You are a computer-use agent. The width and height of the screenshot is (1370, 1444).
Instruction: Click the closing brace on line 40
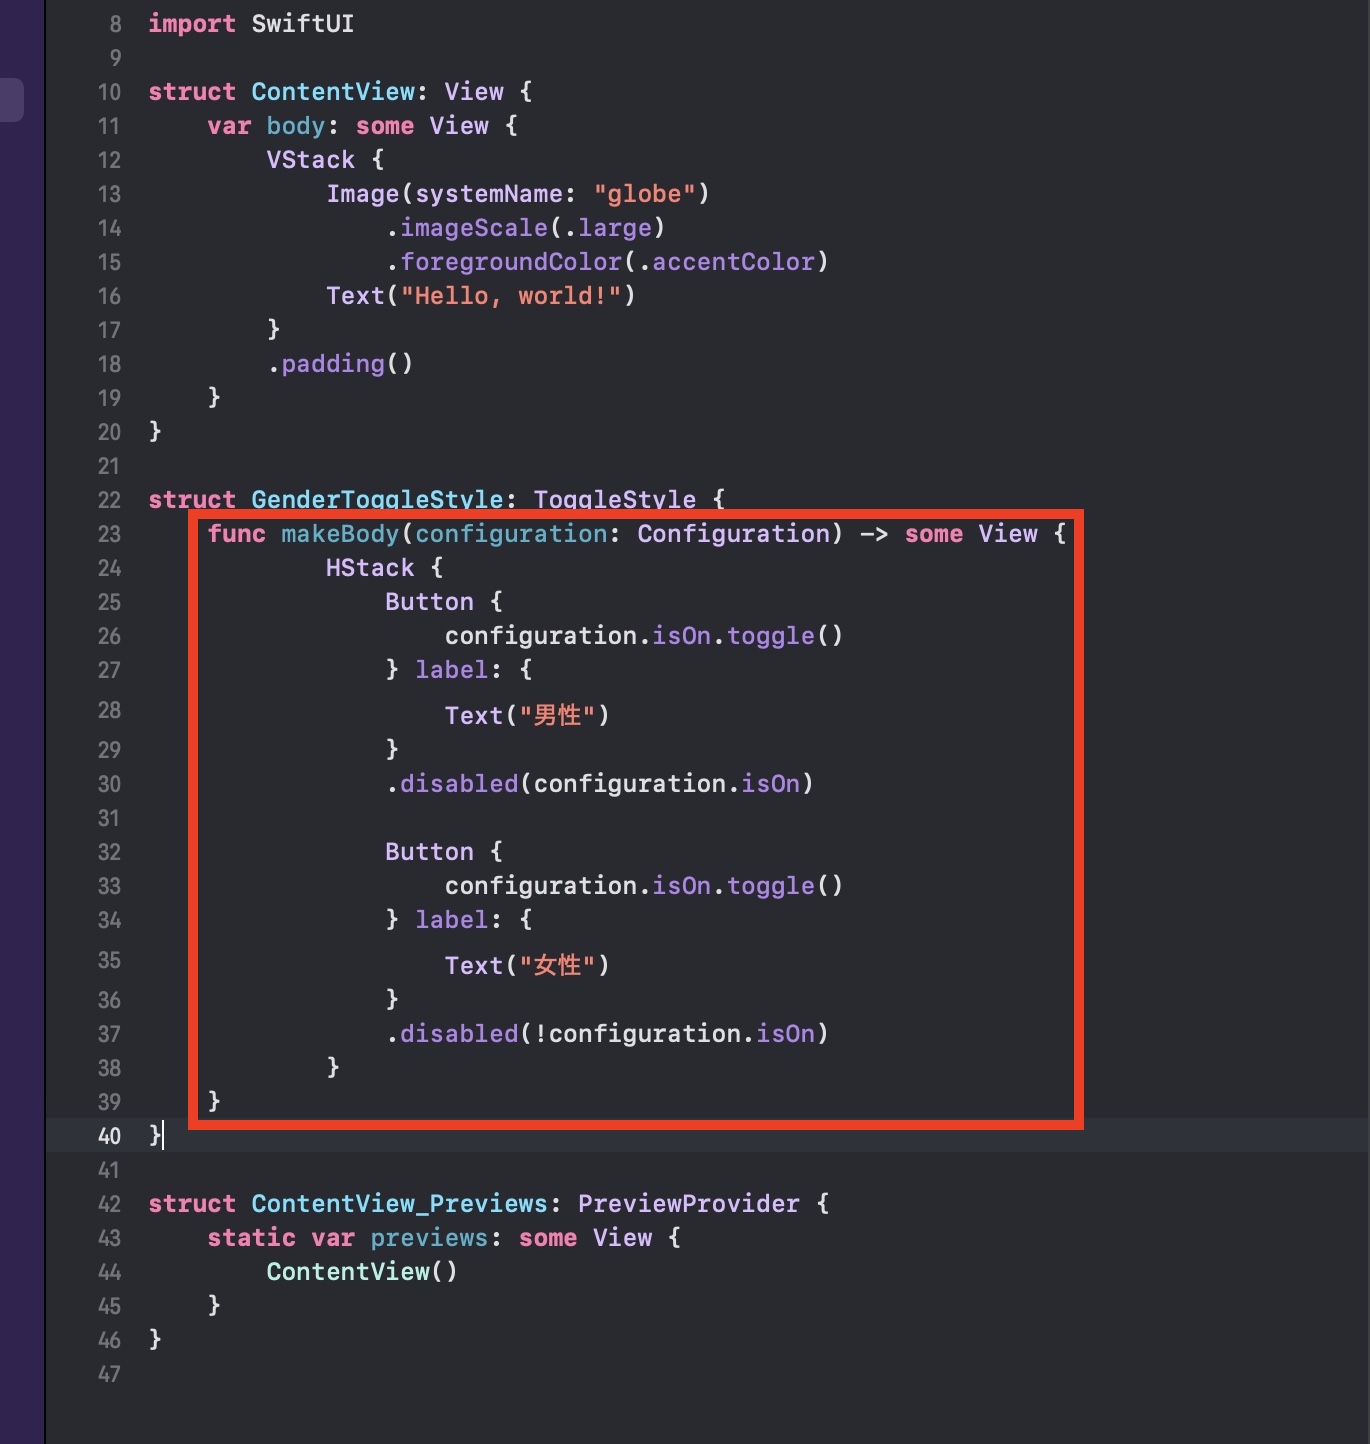155,1136
